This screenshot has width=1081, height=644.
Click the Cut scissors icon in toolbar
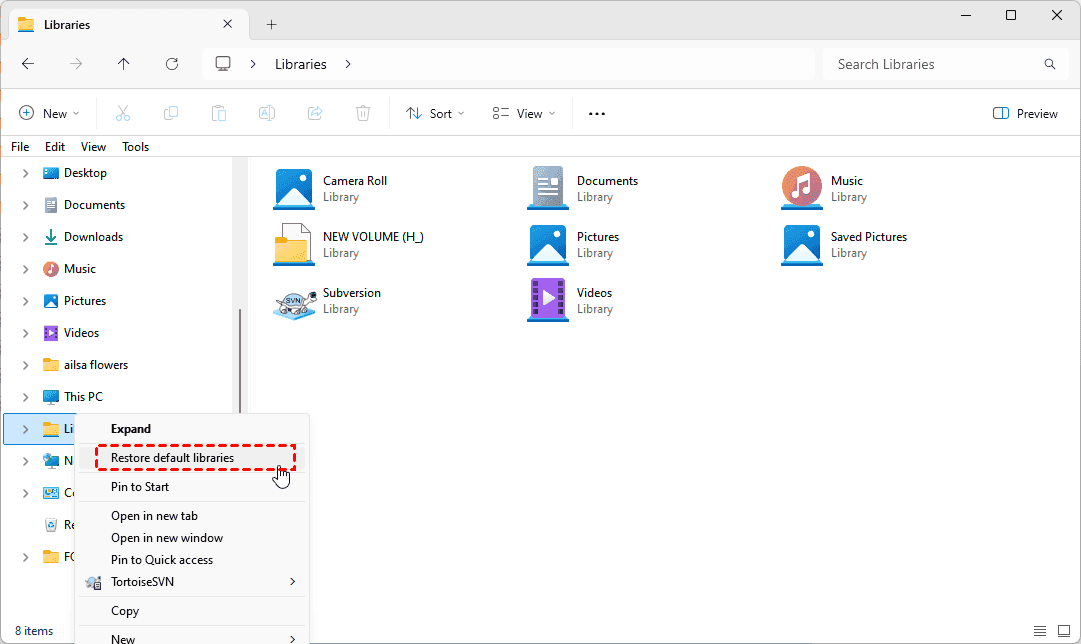(123, 114)
